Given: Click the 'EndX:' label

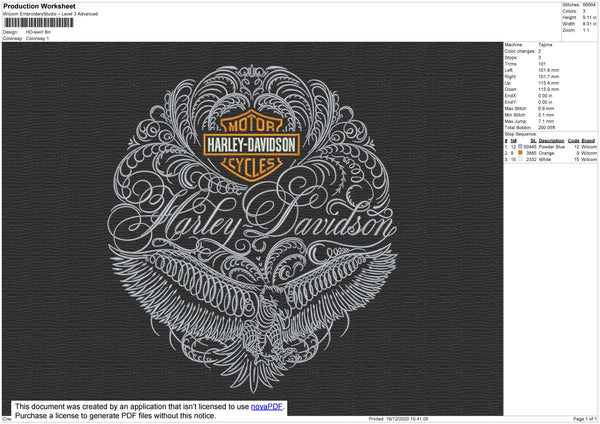Looking at the screenshot, I should pos(511,96).
